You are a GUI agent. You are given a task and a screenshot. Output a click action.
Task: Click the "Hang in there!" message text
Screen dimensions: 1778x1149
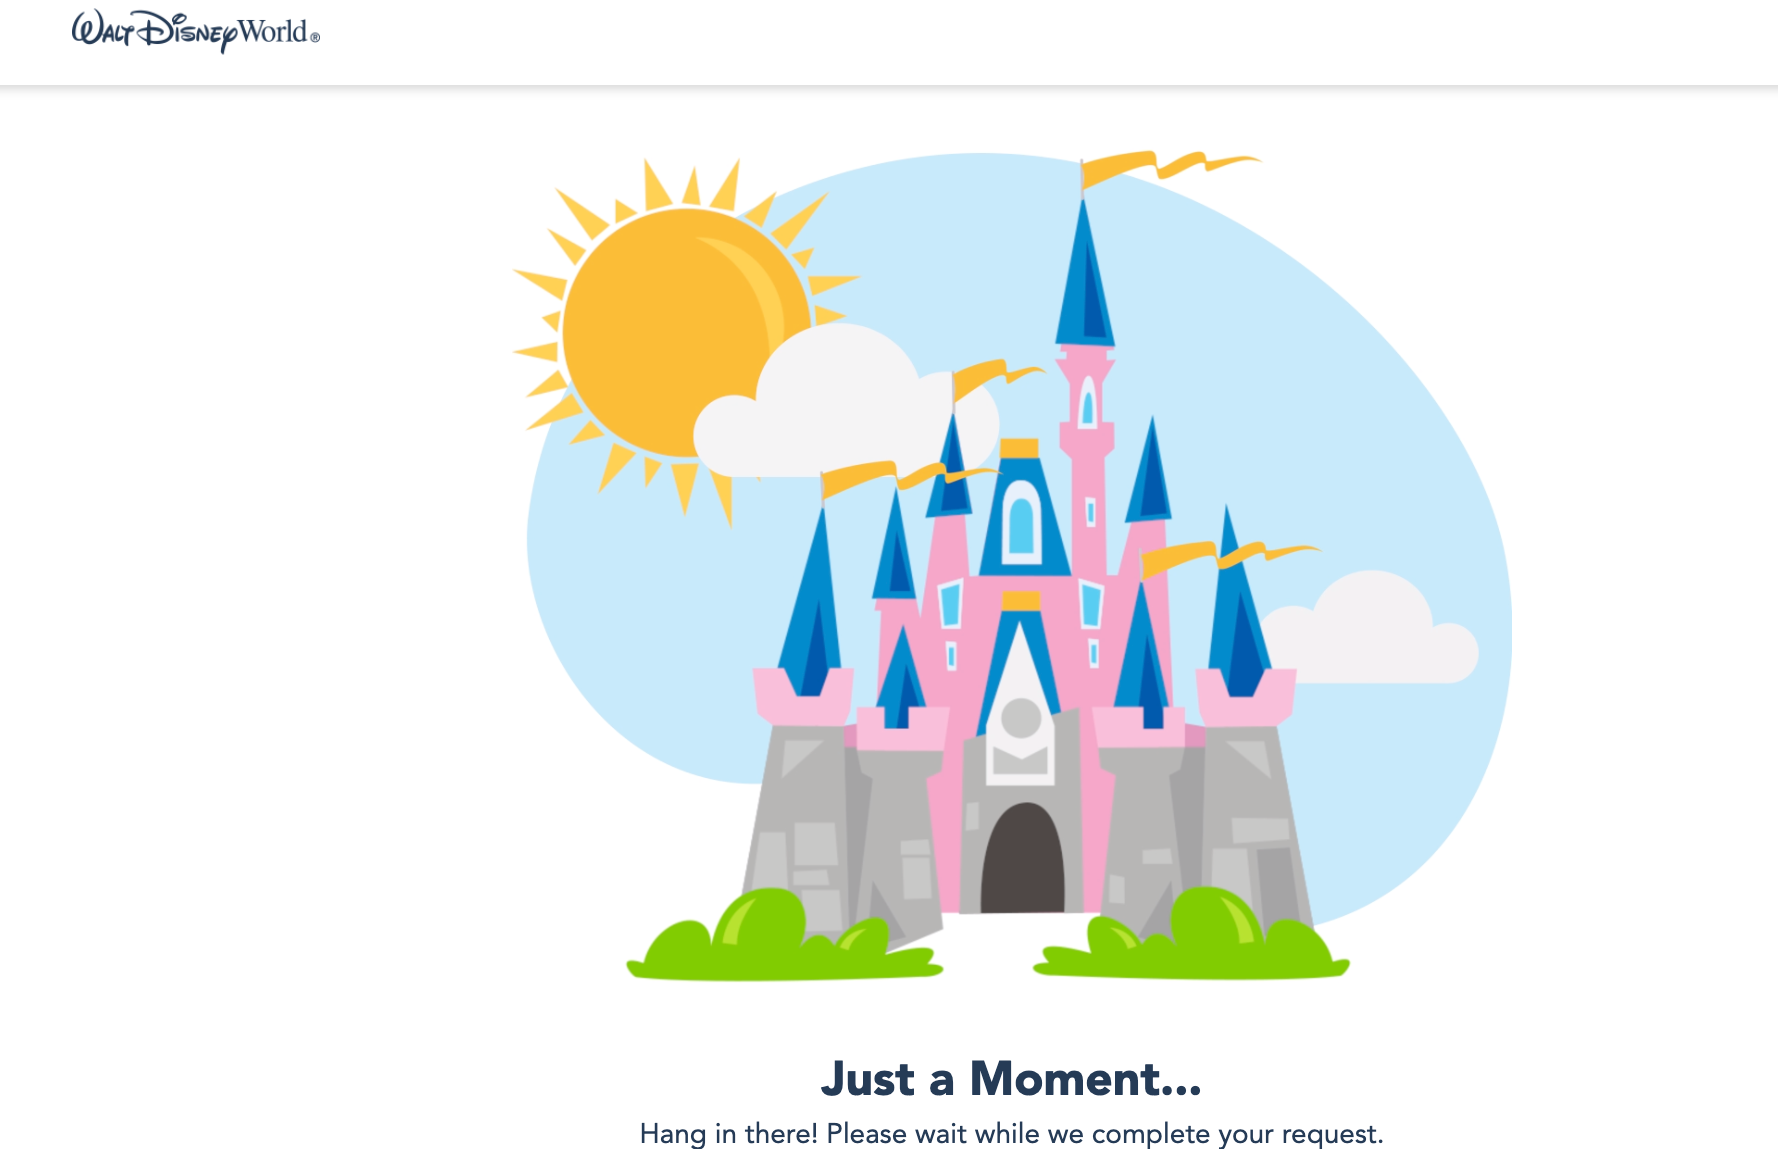point(1011,1133)
